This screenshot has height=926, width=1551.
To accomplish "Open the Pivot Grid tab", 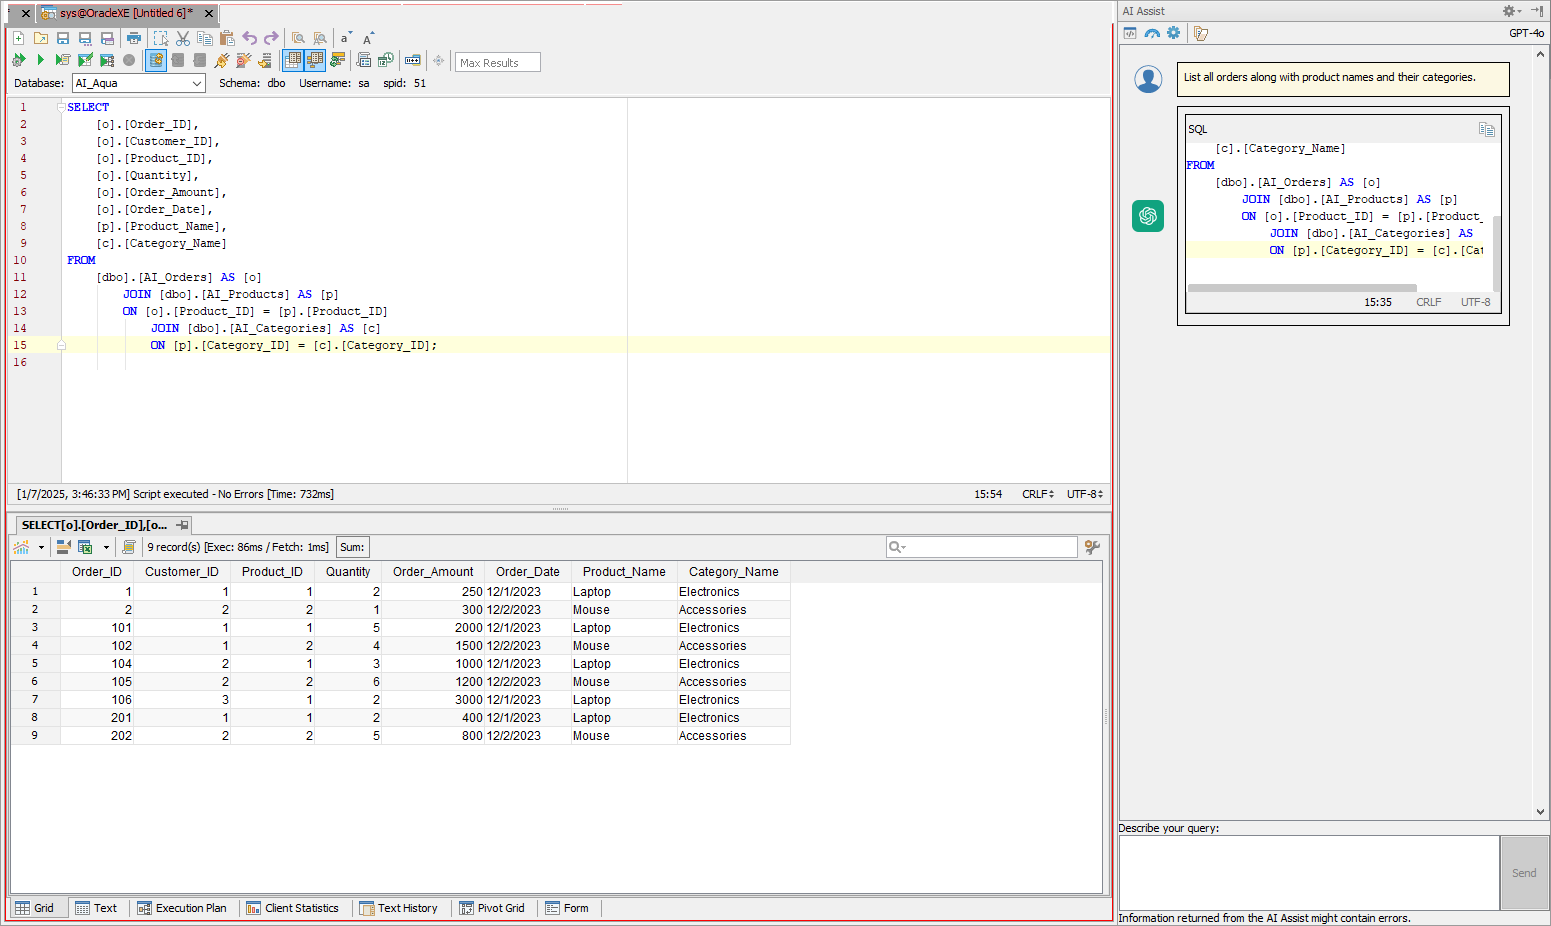I will pos(492,908).
